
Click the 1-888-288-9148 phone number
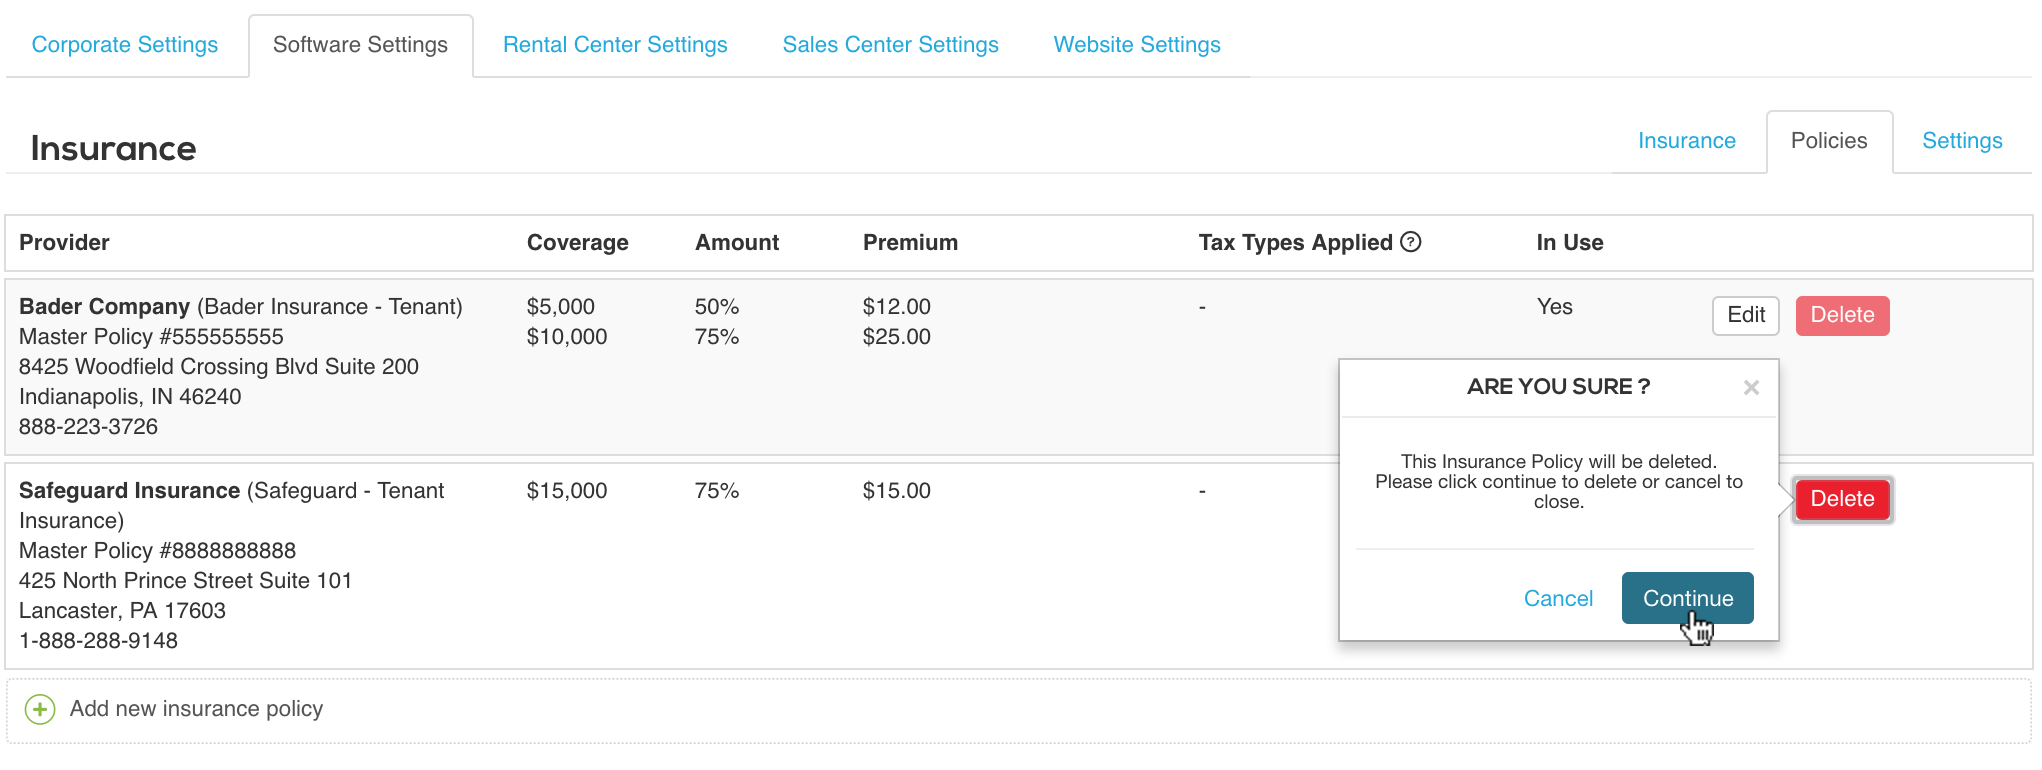click(x=98, y=640)
